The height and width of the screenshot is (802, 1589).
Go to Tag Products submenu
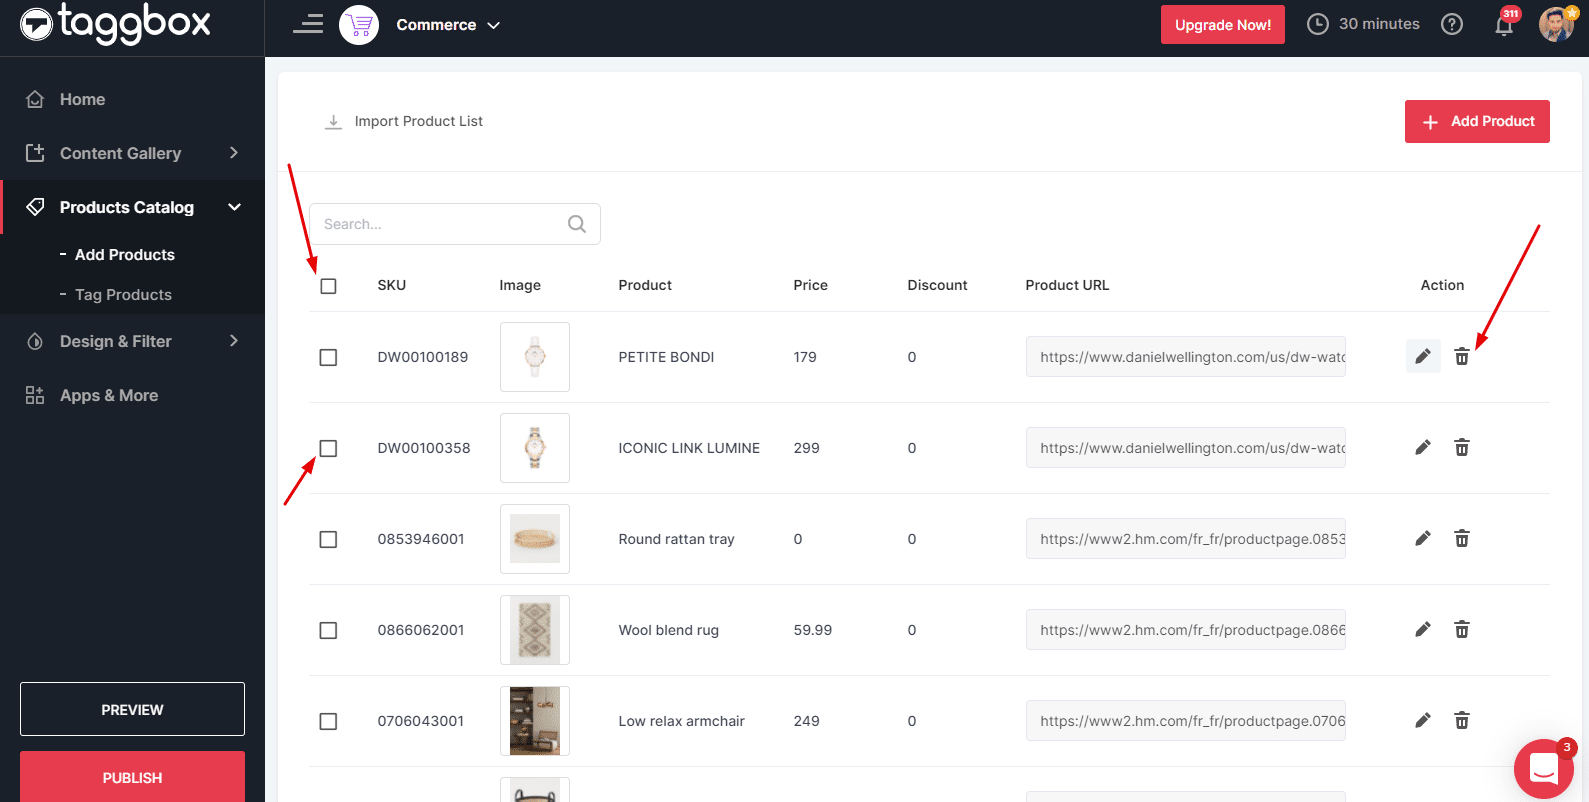click(x=123, y=295)
